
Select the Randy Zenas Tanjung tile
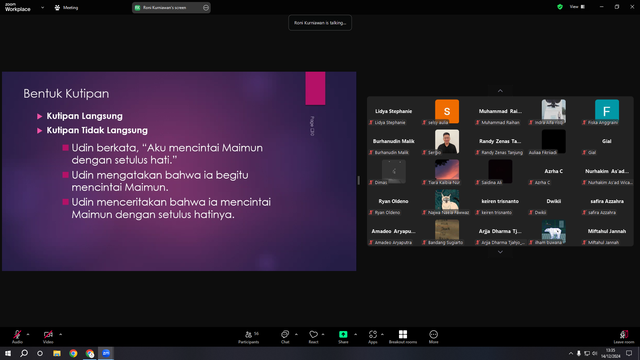pyautogui.click(x=500, y=142)
